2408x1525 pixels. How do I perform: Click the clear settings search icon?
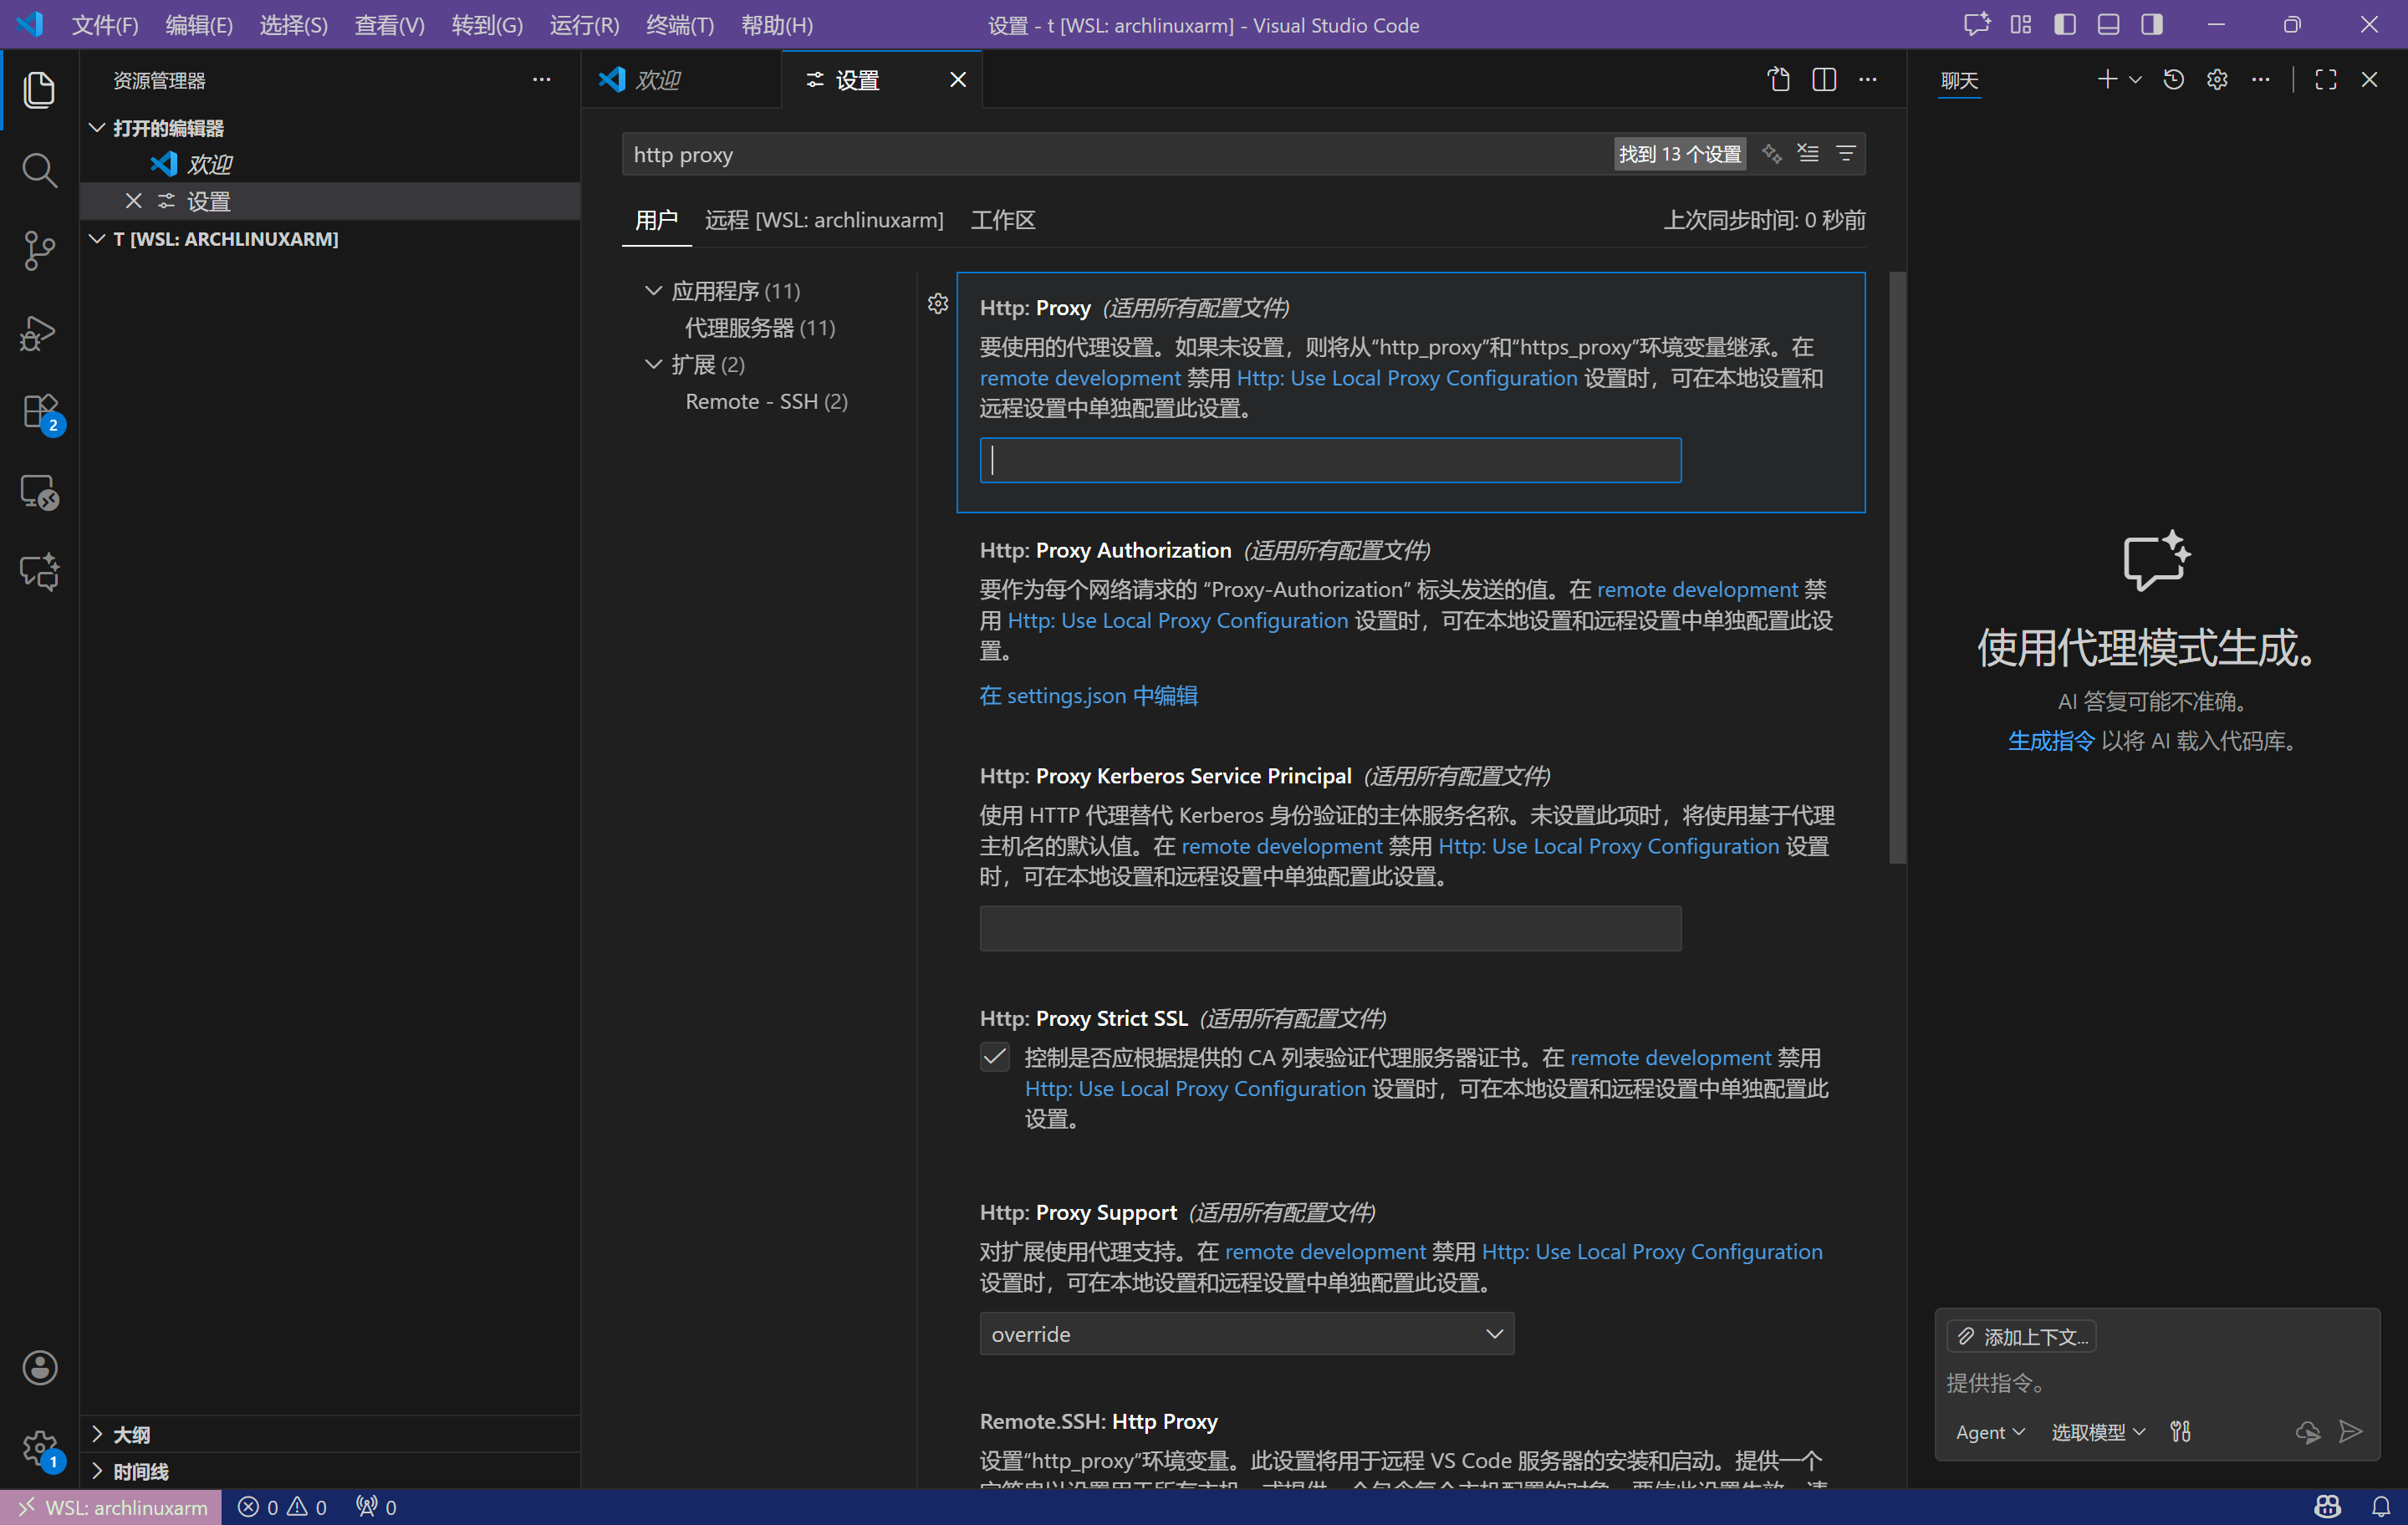click(1807, 154)
